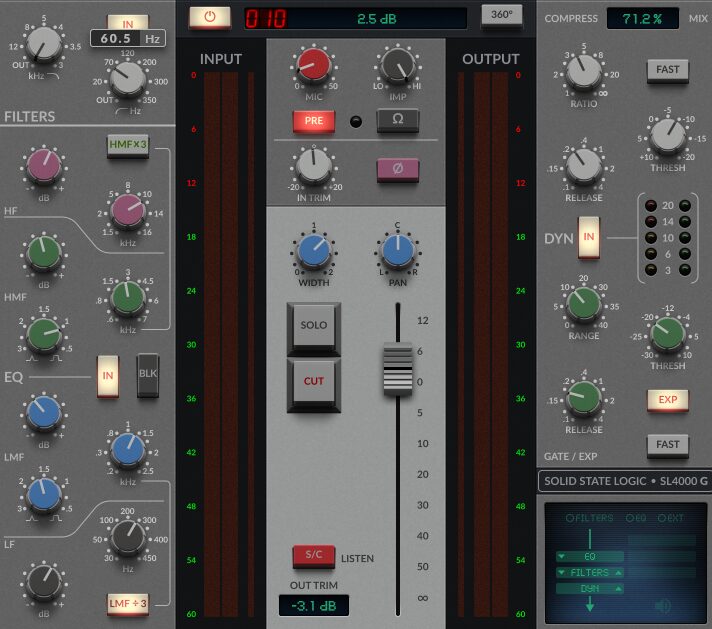This screenshot has height=629, width=712.
Task: Move DYN up in routing order
Action: (619, 589)
